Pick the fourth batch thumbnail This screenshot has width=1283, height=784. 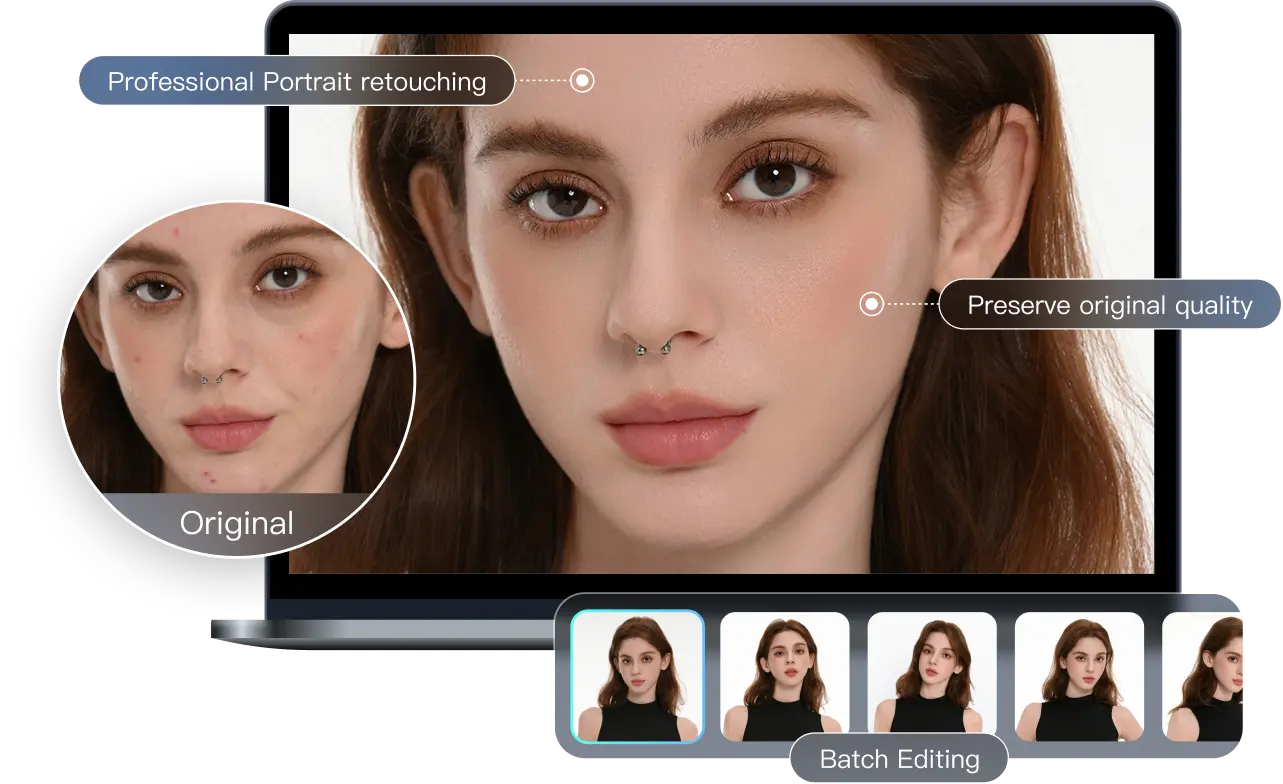(x=1079, y=676)
